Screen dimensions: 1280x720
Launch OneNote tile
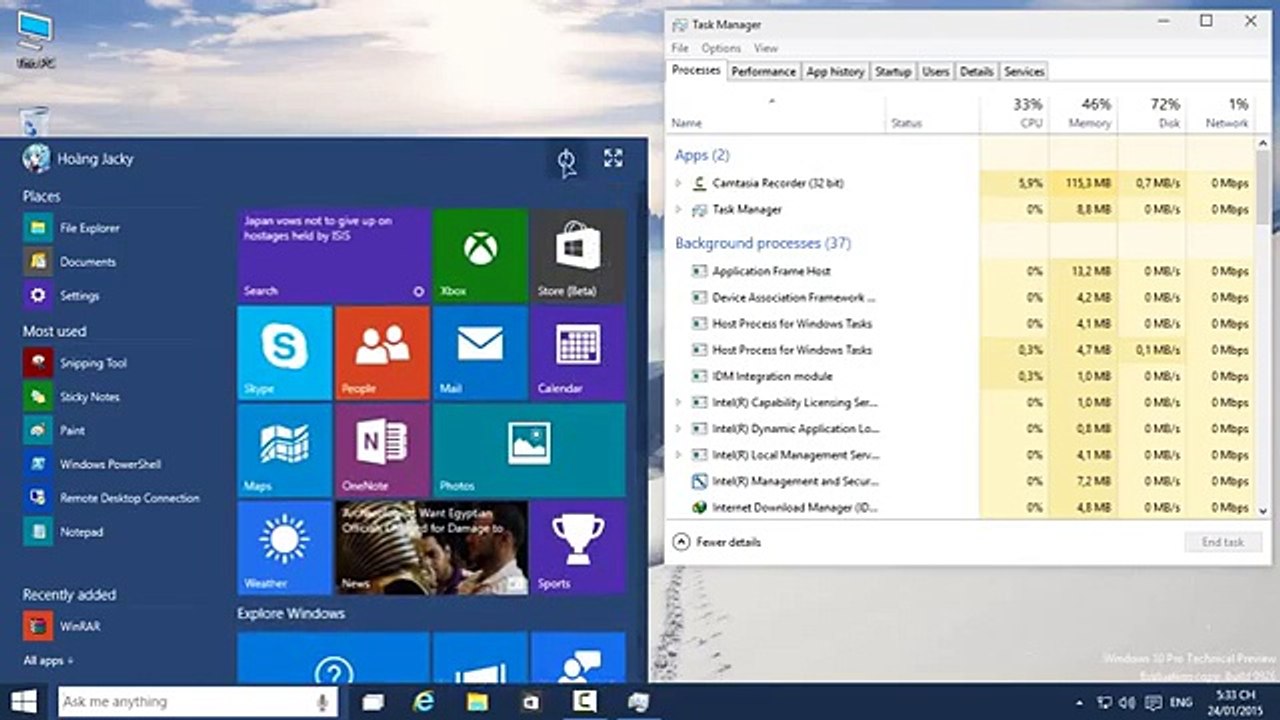(x=382, y=450)
